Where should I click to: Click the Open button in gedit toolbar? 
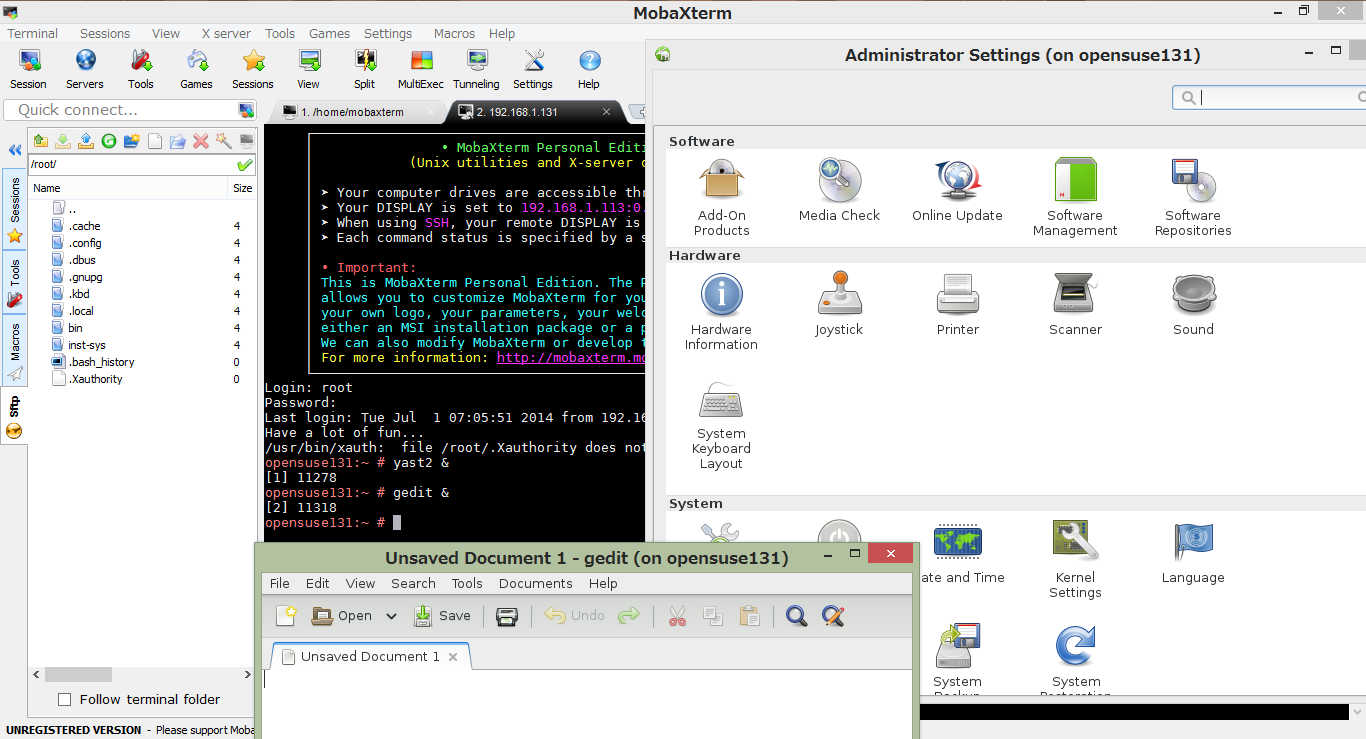(x=342, y=616)
